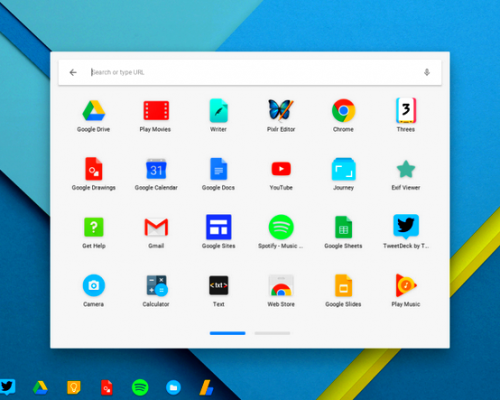Select the first launcher page indicator

coord(228,333)
